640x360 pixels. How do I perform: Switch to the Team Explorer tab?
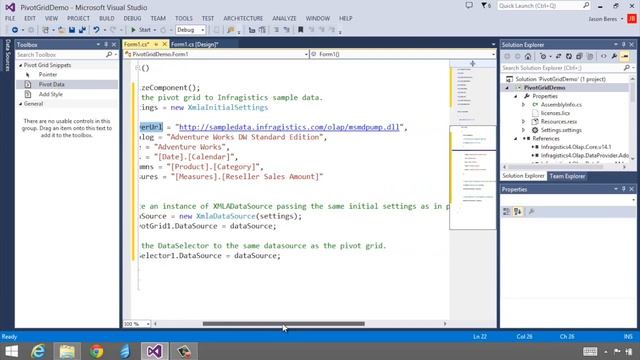click(x=567, y=176)
